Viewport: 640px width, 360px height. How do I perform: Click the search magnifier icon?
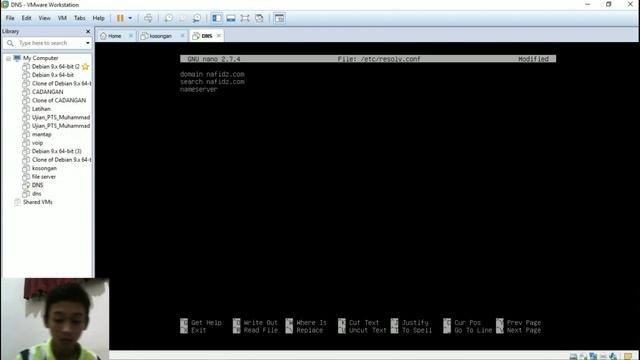pyautogui.click(x=10, y=43)
